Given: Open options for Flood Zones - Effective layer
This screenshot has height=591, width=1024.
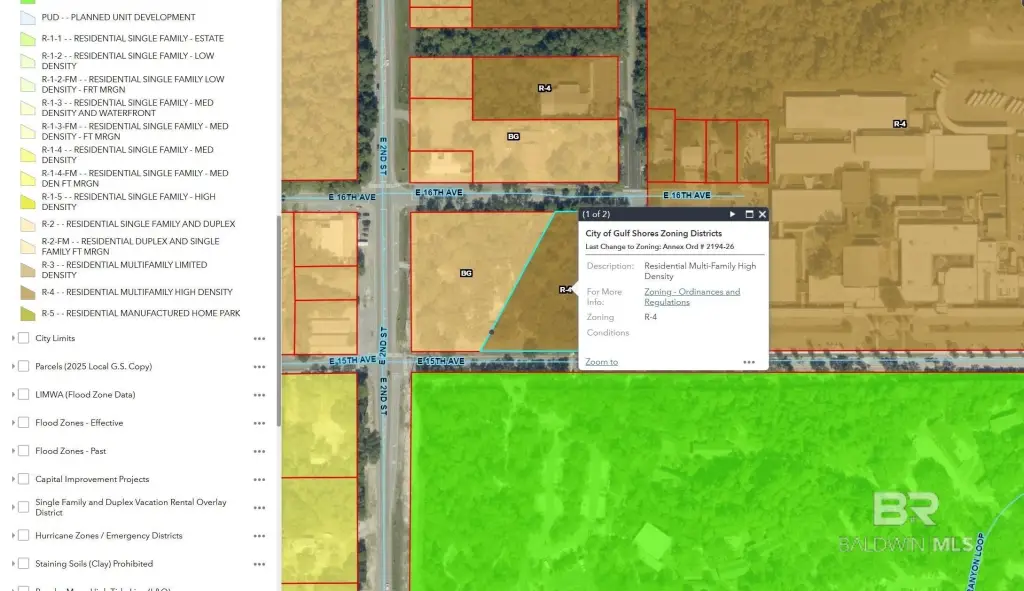Looking at the screenshot, I should 259,423.
